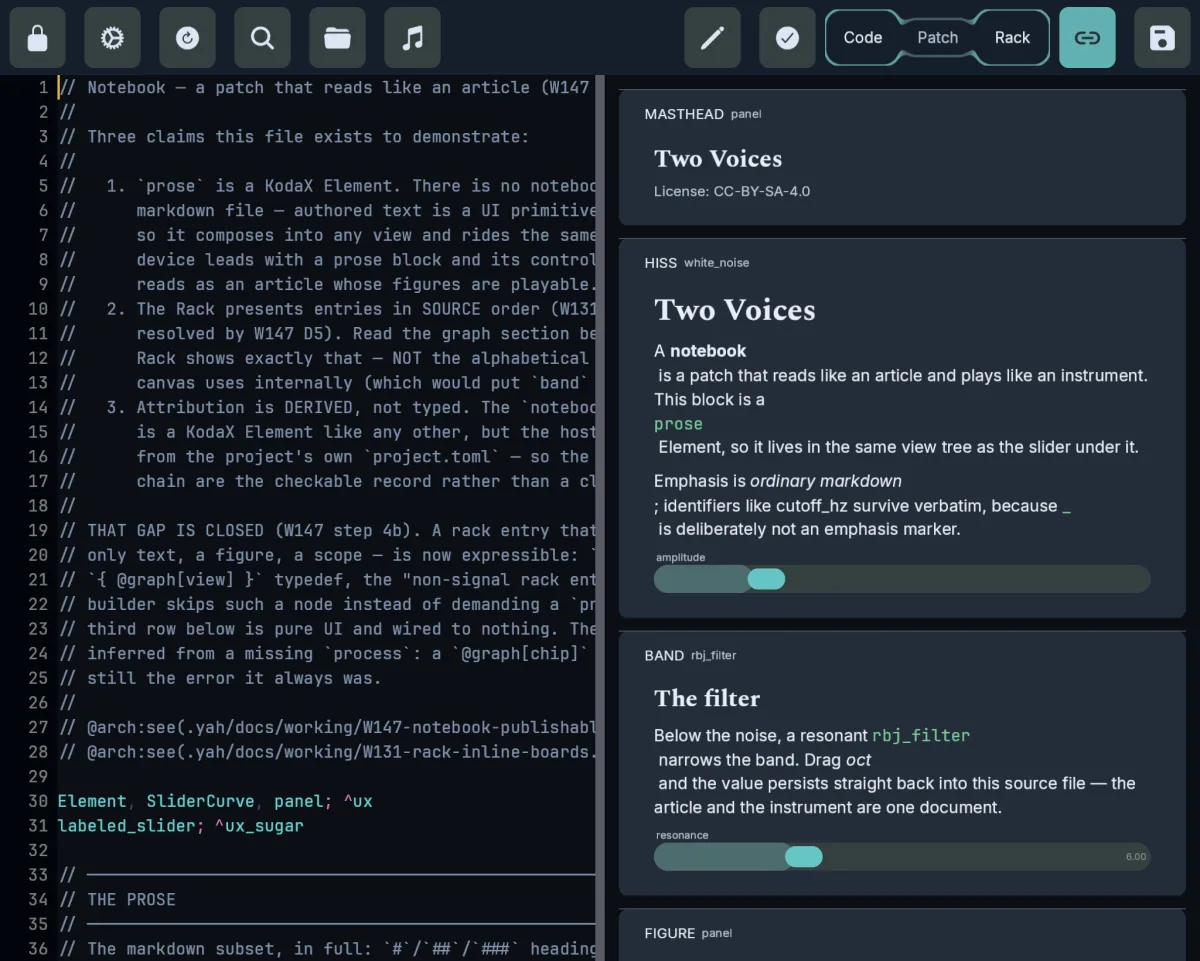Click the '@arch:see' W131-rack-inline-boards comment line
The width and height of the screenshot is (1200, 961).
point(327,752)
